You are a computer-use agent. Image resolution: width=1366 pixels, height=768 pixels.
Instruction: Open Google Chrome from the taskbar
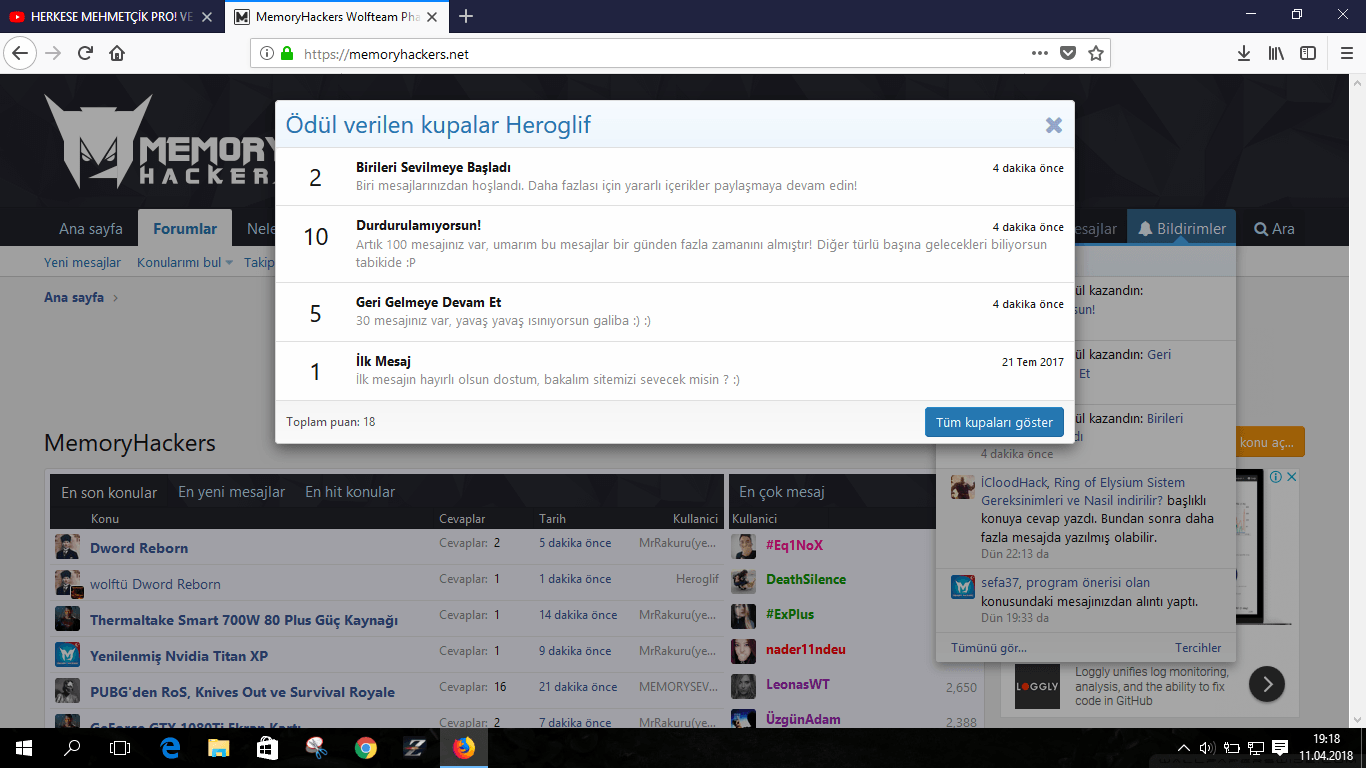366,747
